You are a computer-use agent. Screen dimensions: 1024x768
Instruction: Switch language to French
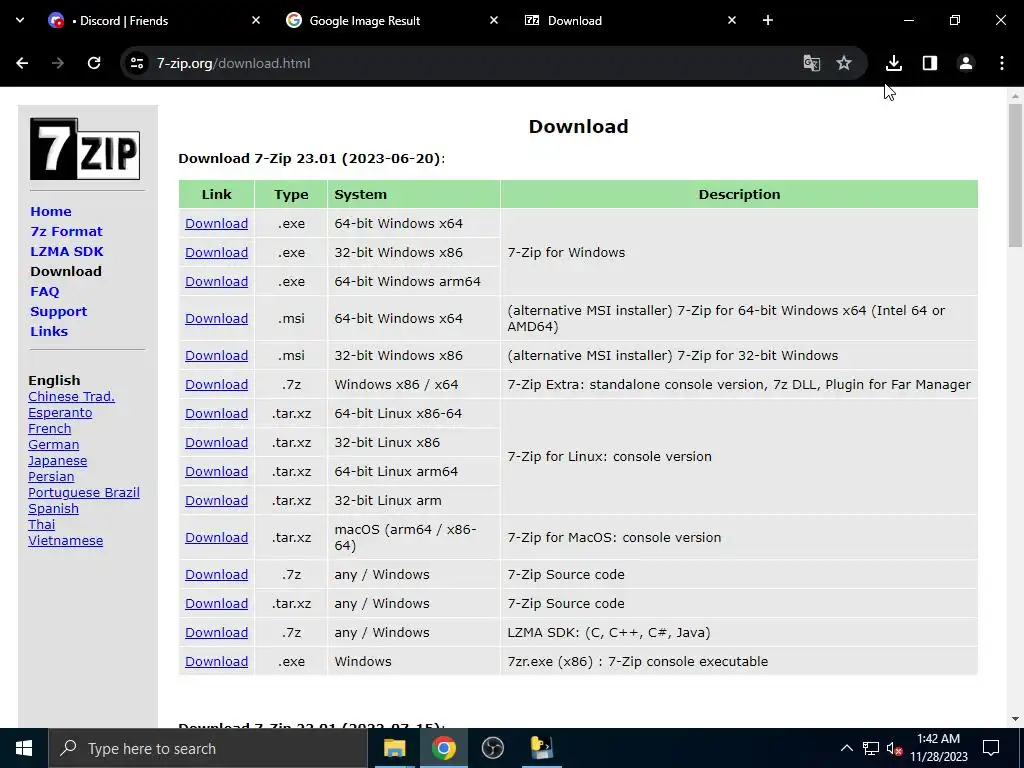[50, 428]
